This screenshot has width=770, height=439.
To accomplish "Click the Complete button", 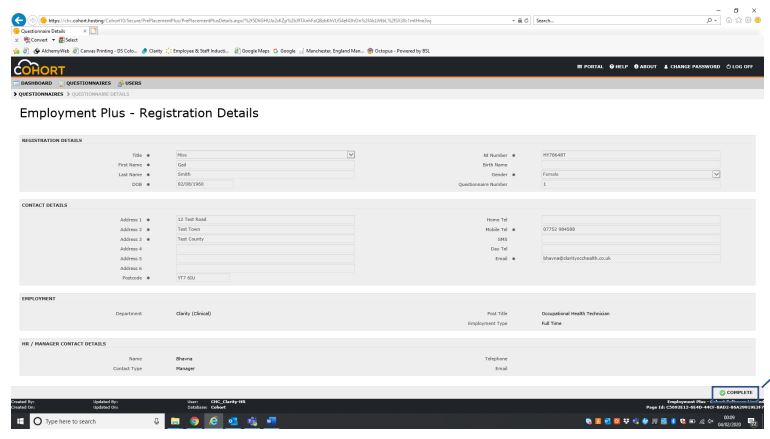I will (x=736, y=393).
